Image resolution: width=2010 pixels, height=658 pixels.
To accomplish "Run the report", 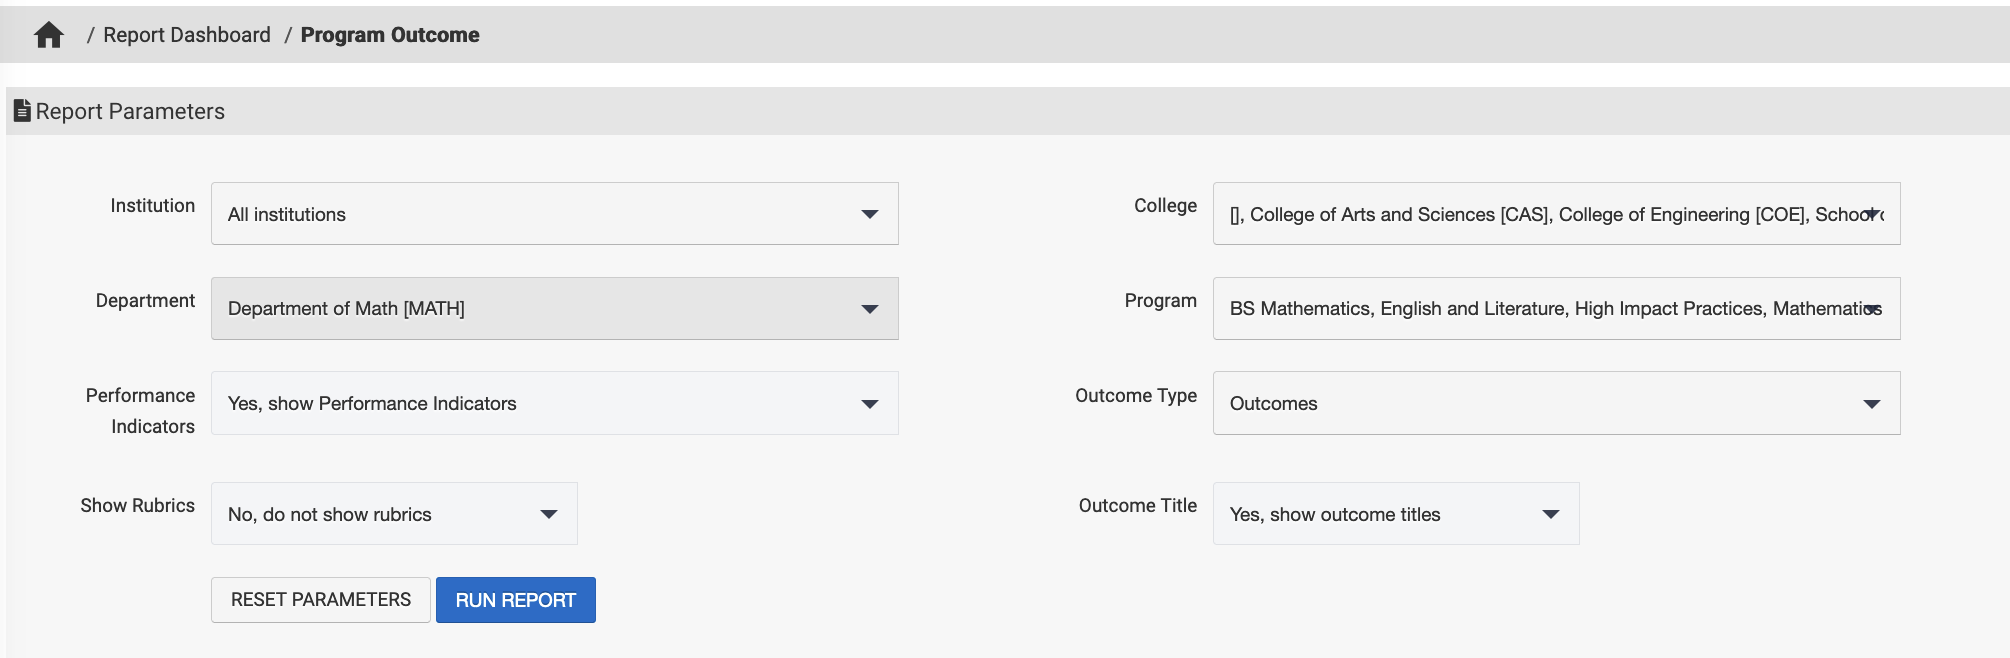I will pyautogui.click(x=515, y=600).
